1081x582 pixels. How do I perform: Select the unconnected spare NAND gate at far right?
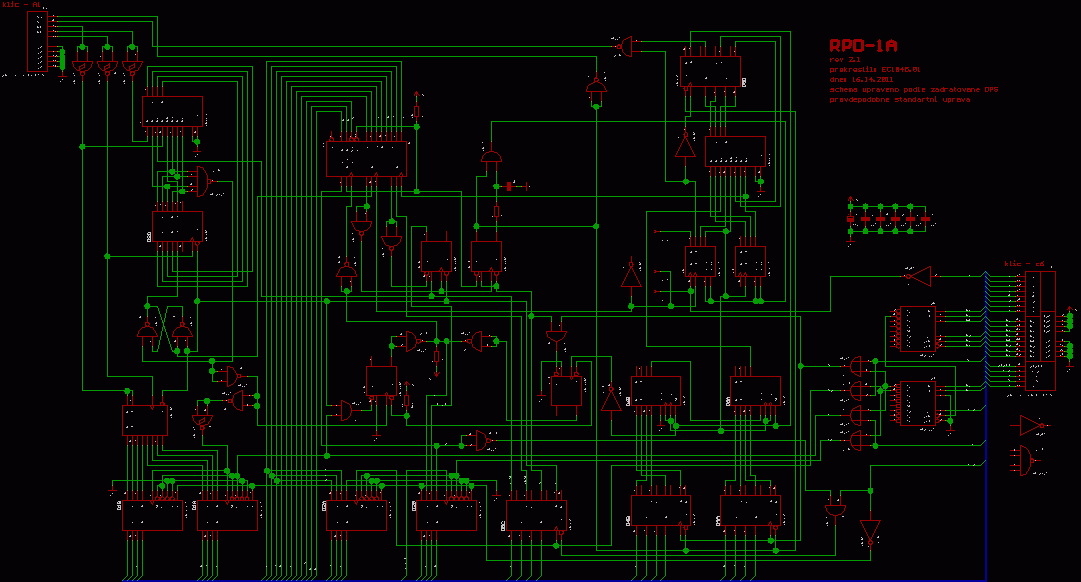[1027, 459]
